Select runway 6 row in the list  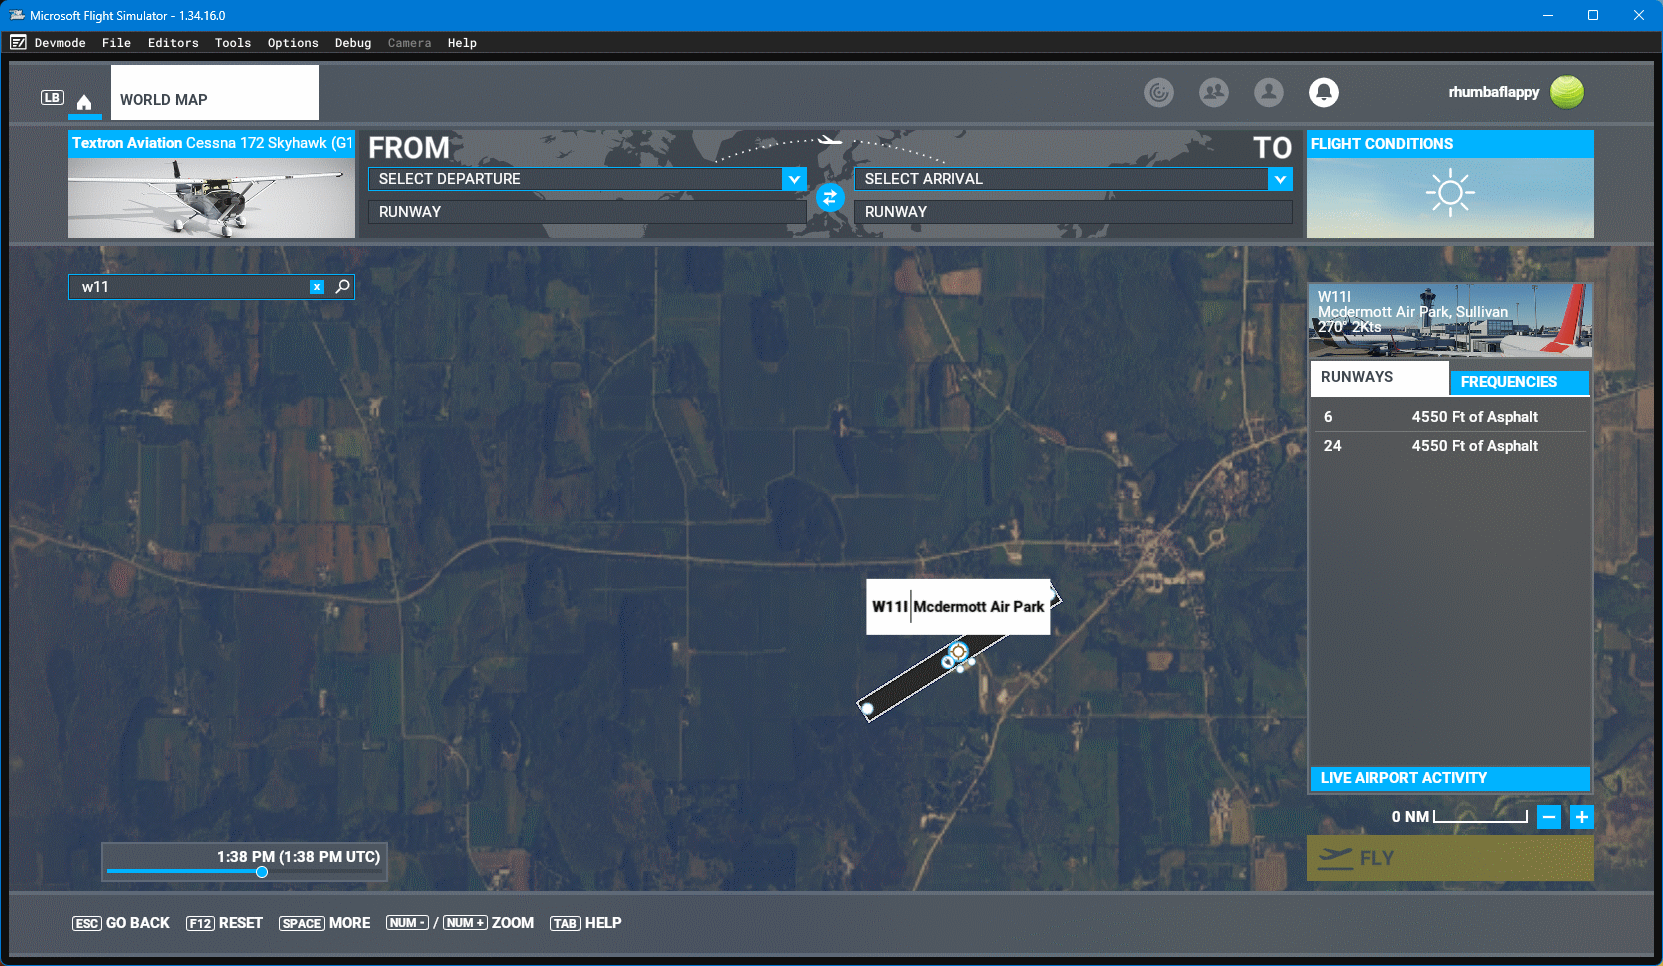point(1450,417)
